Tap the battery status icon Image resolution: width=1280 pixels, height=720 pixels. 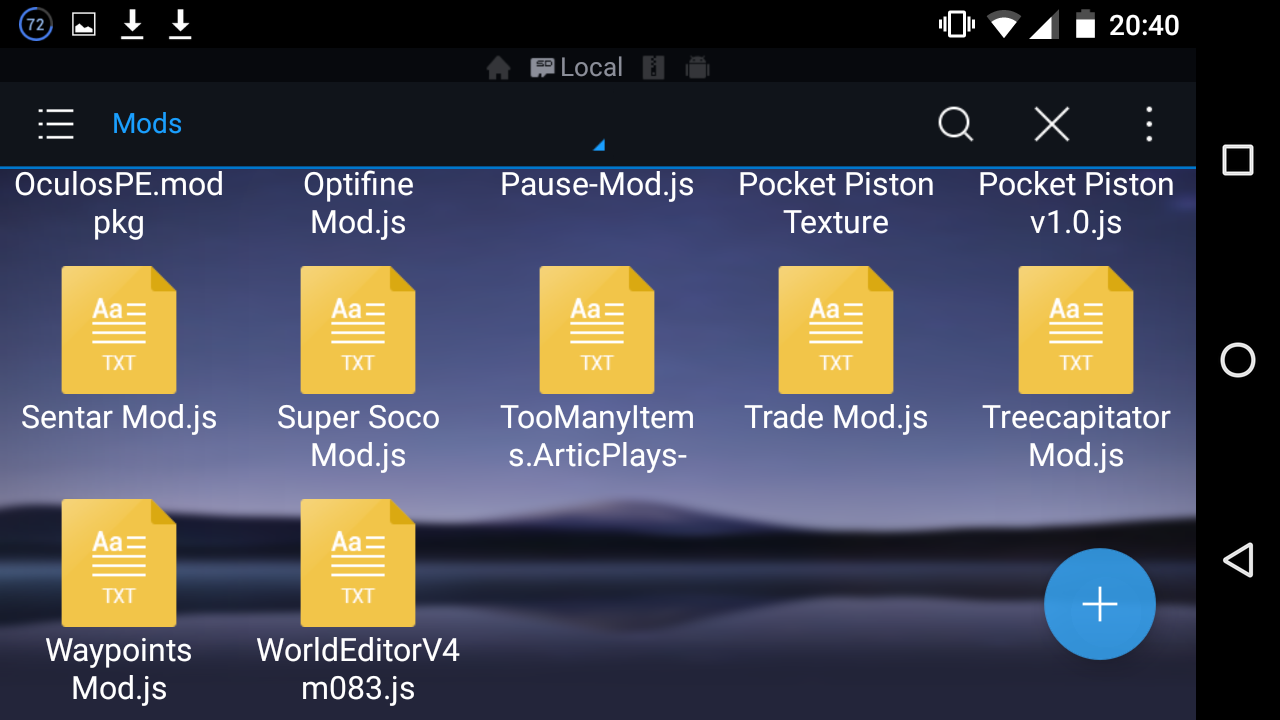1085,24
